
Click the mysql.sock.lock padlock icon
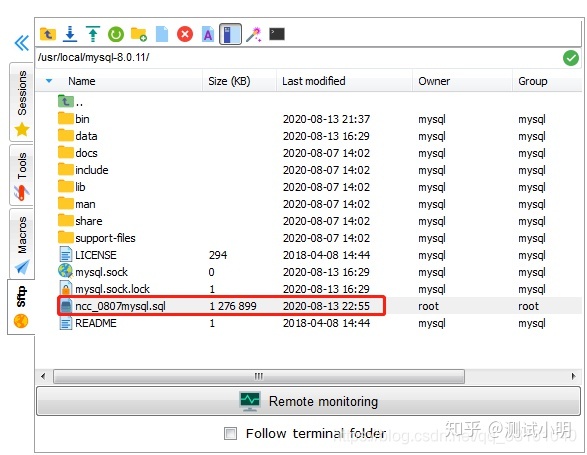point(66,288)
